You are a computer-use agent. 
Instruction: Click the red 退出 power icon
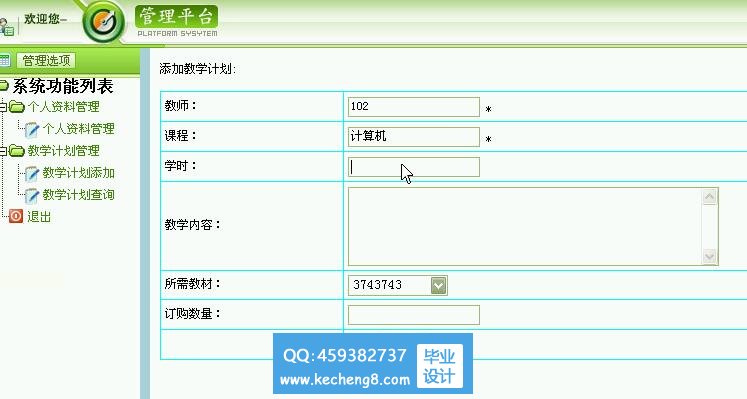tap(16, 216)
